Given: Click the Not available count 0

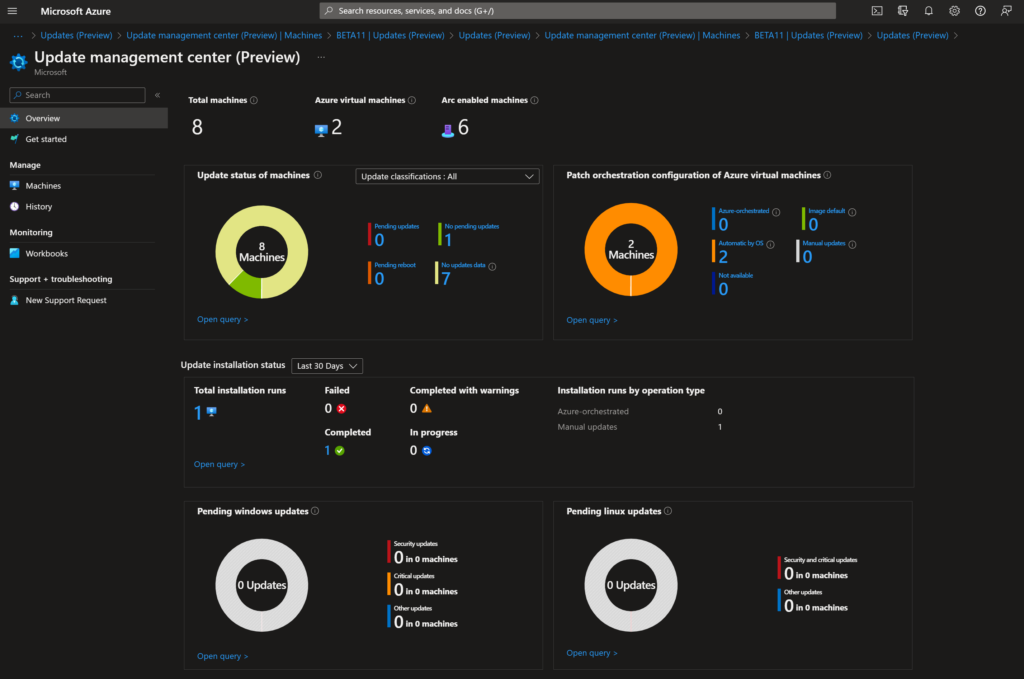Looking at the screenshot, I should point(723,289).
